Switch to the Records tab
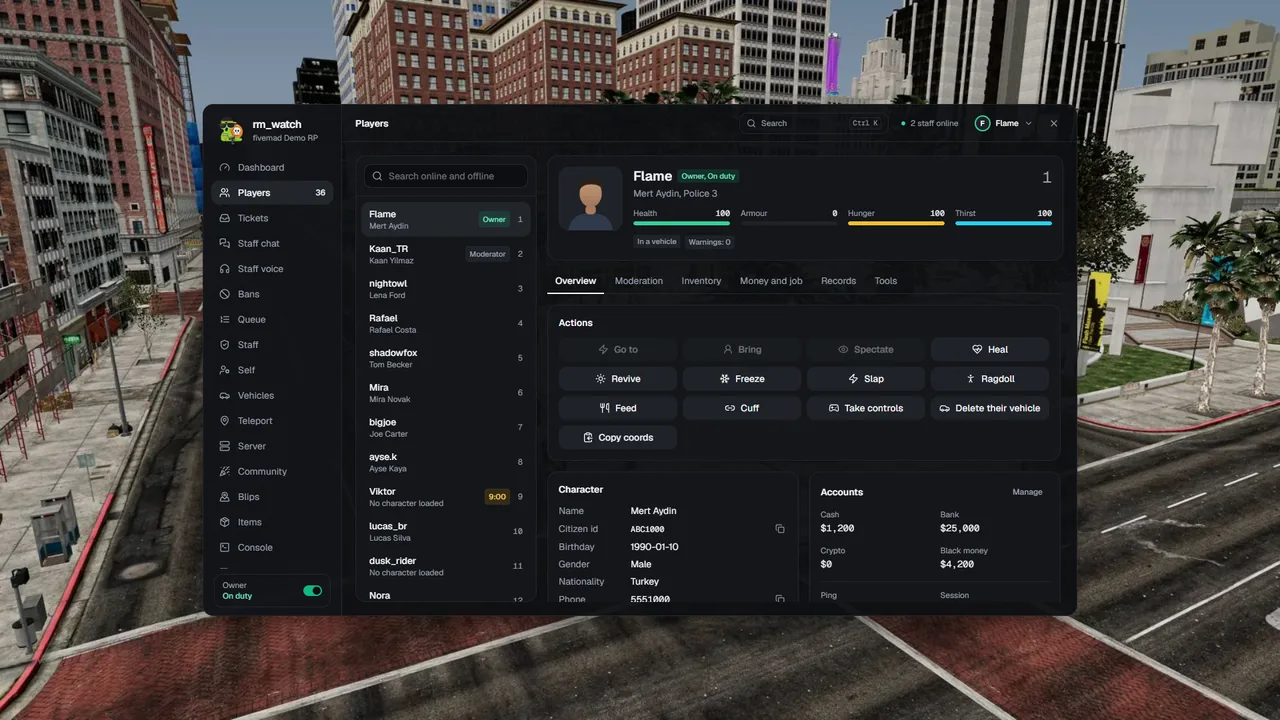This screenshot has height=720, width=1280. 838,281
